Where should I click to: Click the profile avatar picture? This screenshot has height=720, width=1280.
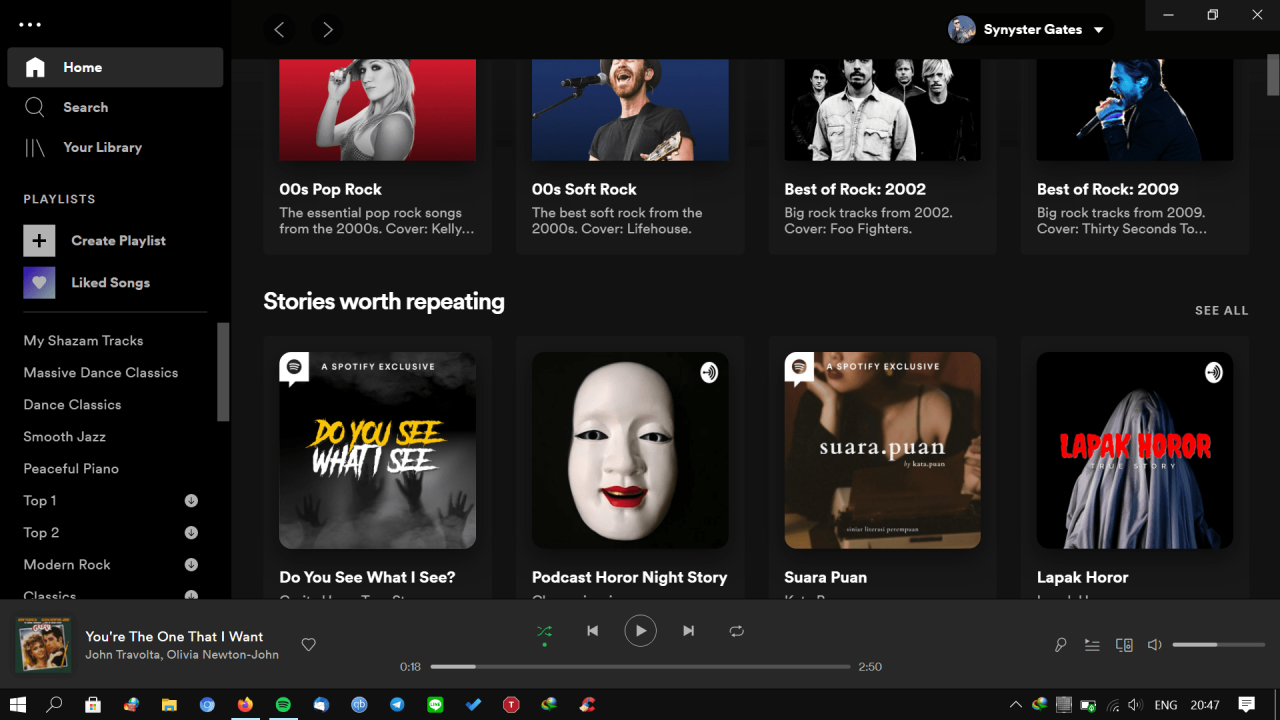(962, 29)
